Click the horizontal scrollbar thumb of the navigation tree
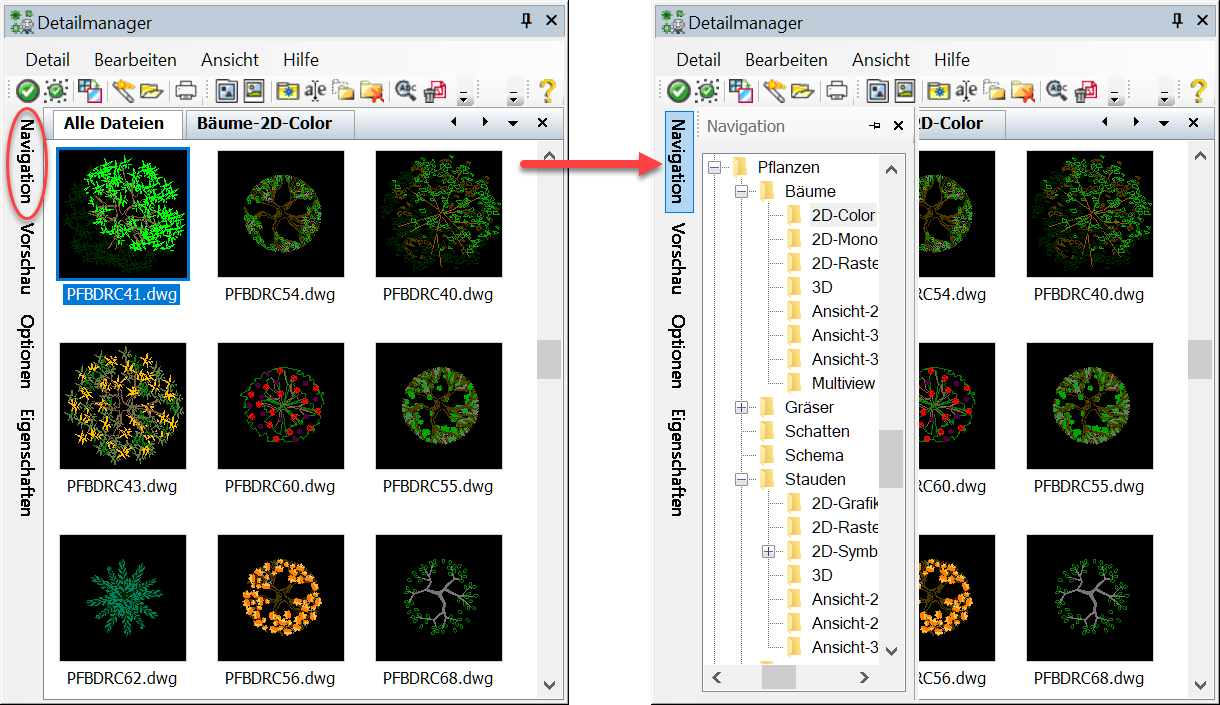 click(778, 677)
